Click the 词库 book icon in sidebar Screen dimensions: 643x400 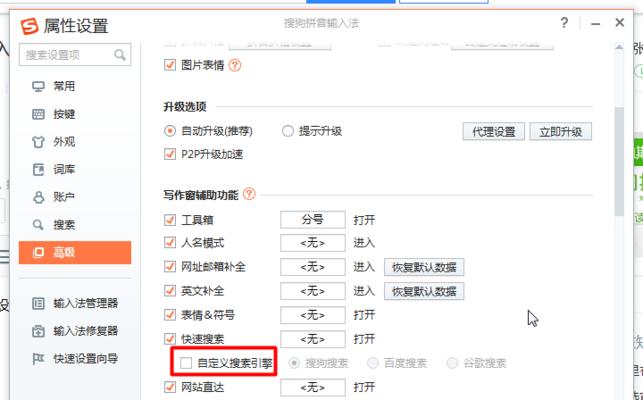(38, 169)
